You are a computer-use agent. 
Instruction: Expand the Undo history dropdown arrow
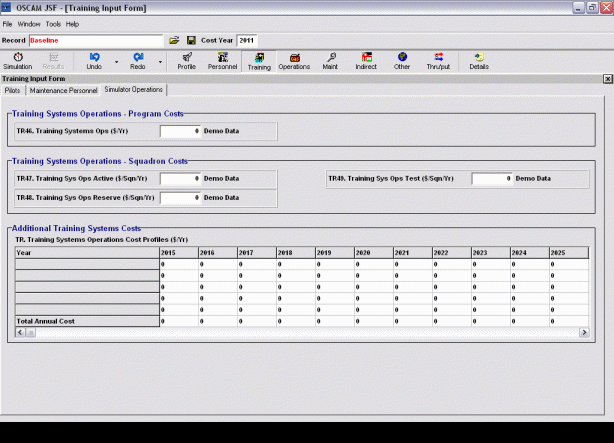(116, 62)
